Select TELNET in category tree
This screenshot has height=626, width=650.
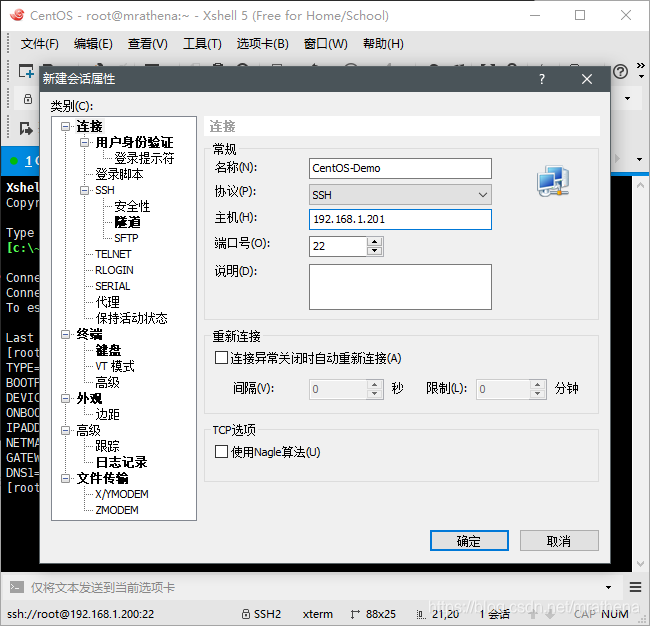point(113,254)
